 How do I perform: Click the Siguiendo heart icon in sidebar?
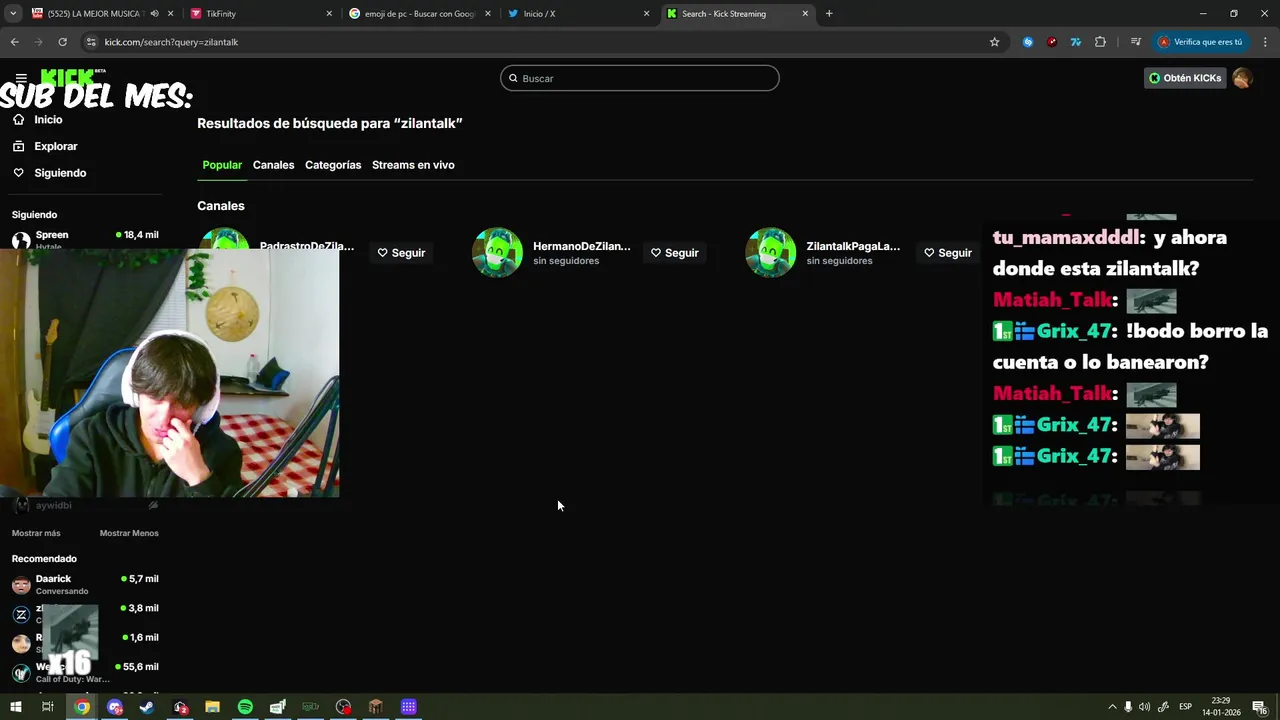click(x=18, y=173)
